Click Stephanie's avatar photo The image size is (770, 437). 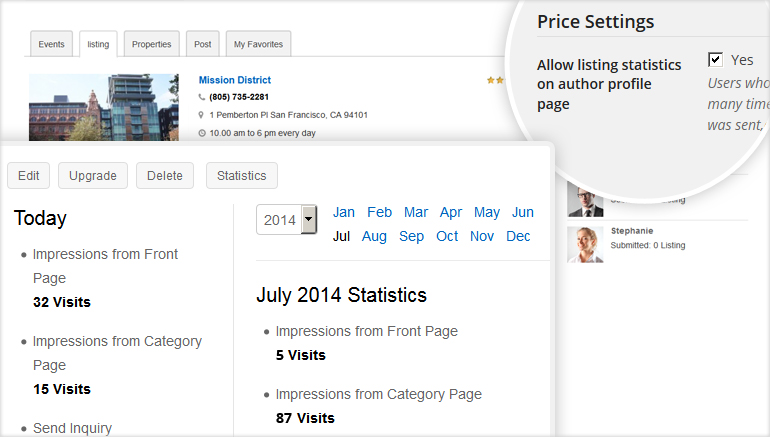click(585, 245)
